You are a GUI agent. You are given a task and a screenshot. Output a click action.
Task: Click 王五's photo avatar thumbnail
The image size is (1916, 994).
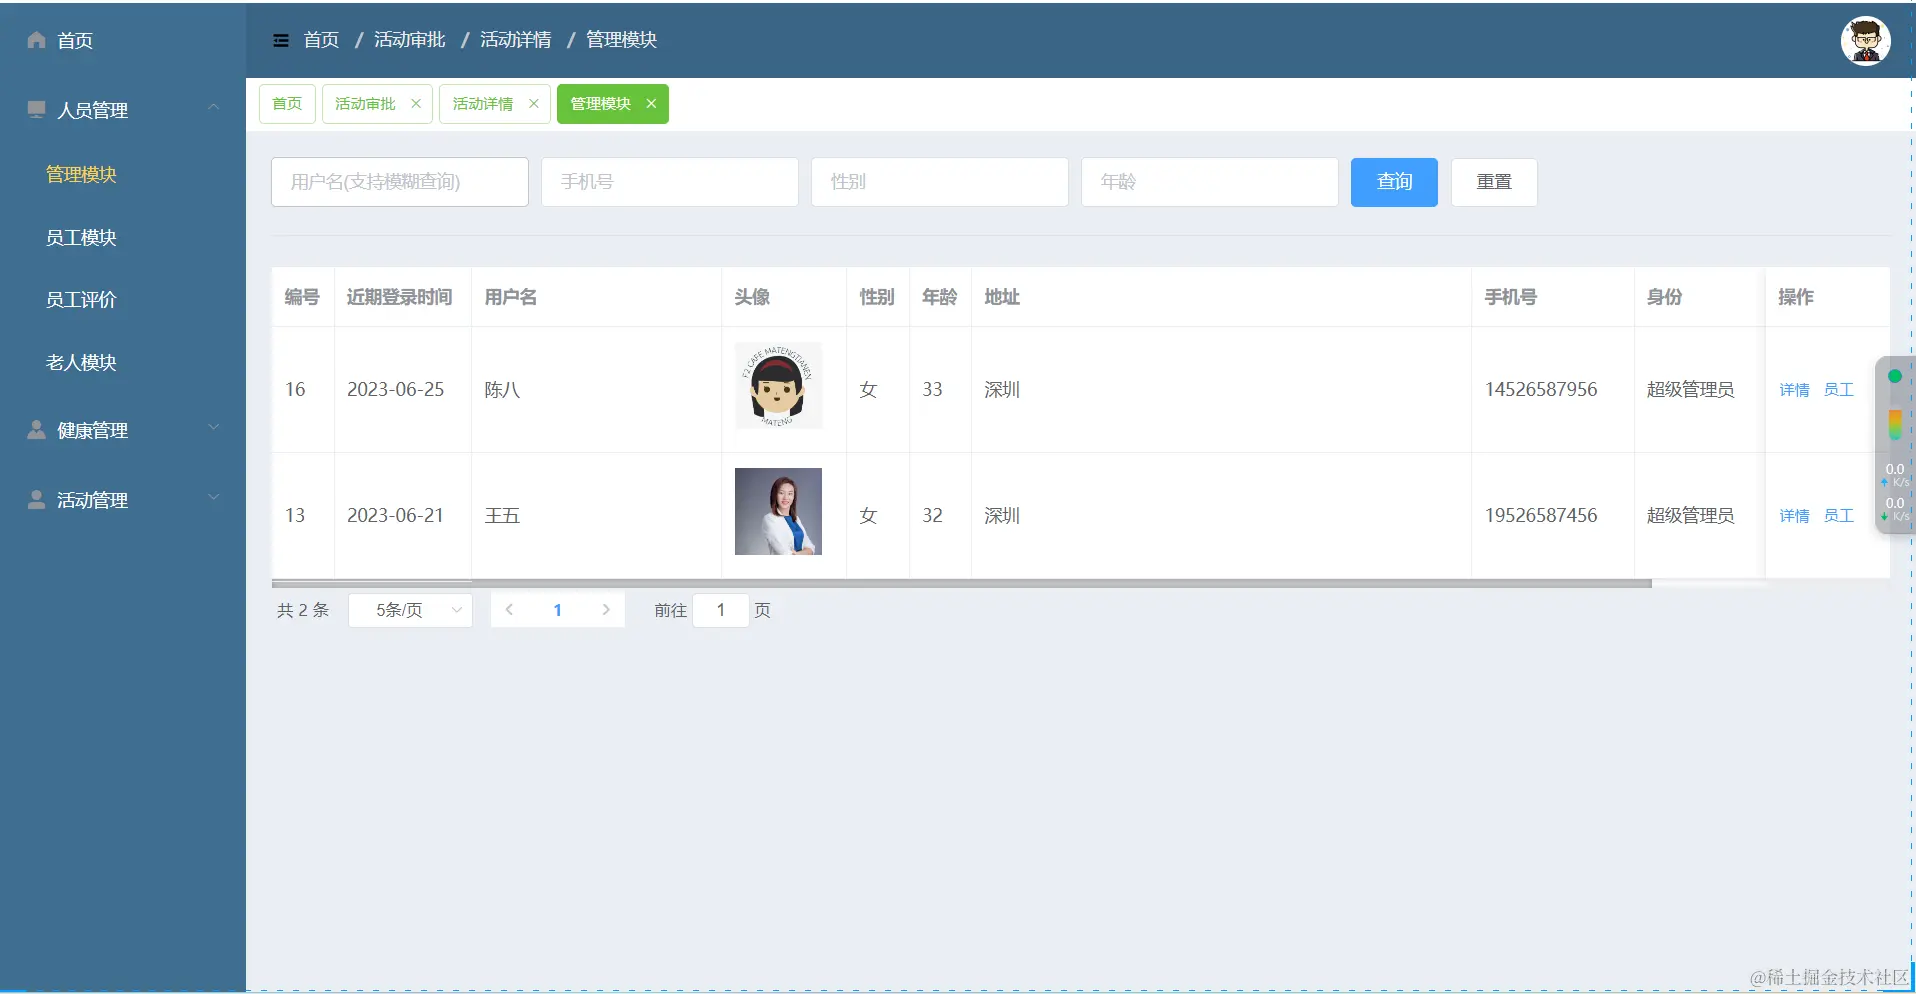[x=778, y=511]
